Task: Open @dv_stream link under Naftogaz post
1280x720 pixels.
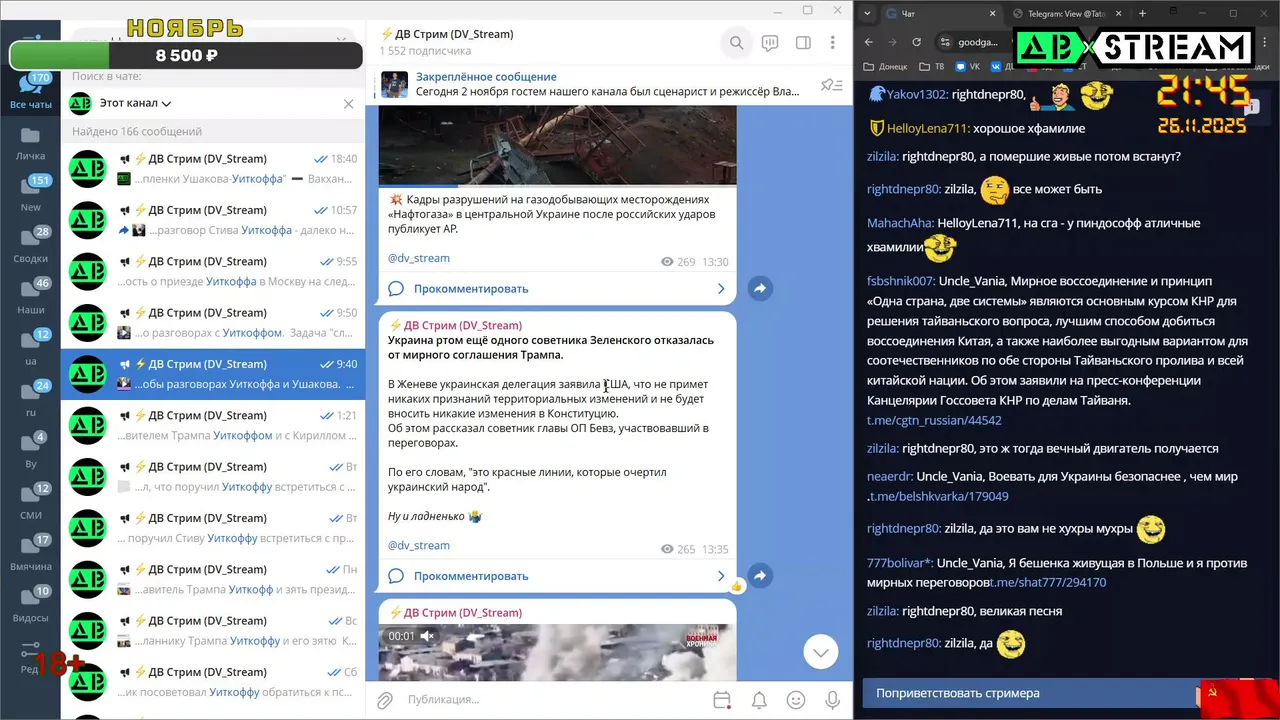Action: 418,258
